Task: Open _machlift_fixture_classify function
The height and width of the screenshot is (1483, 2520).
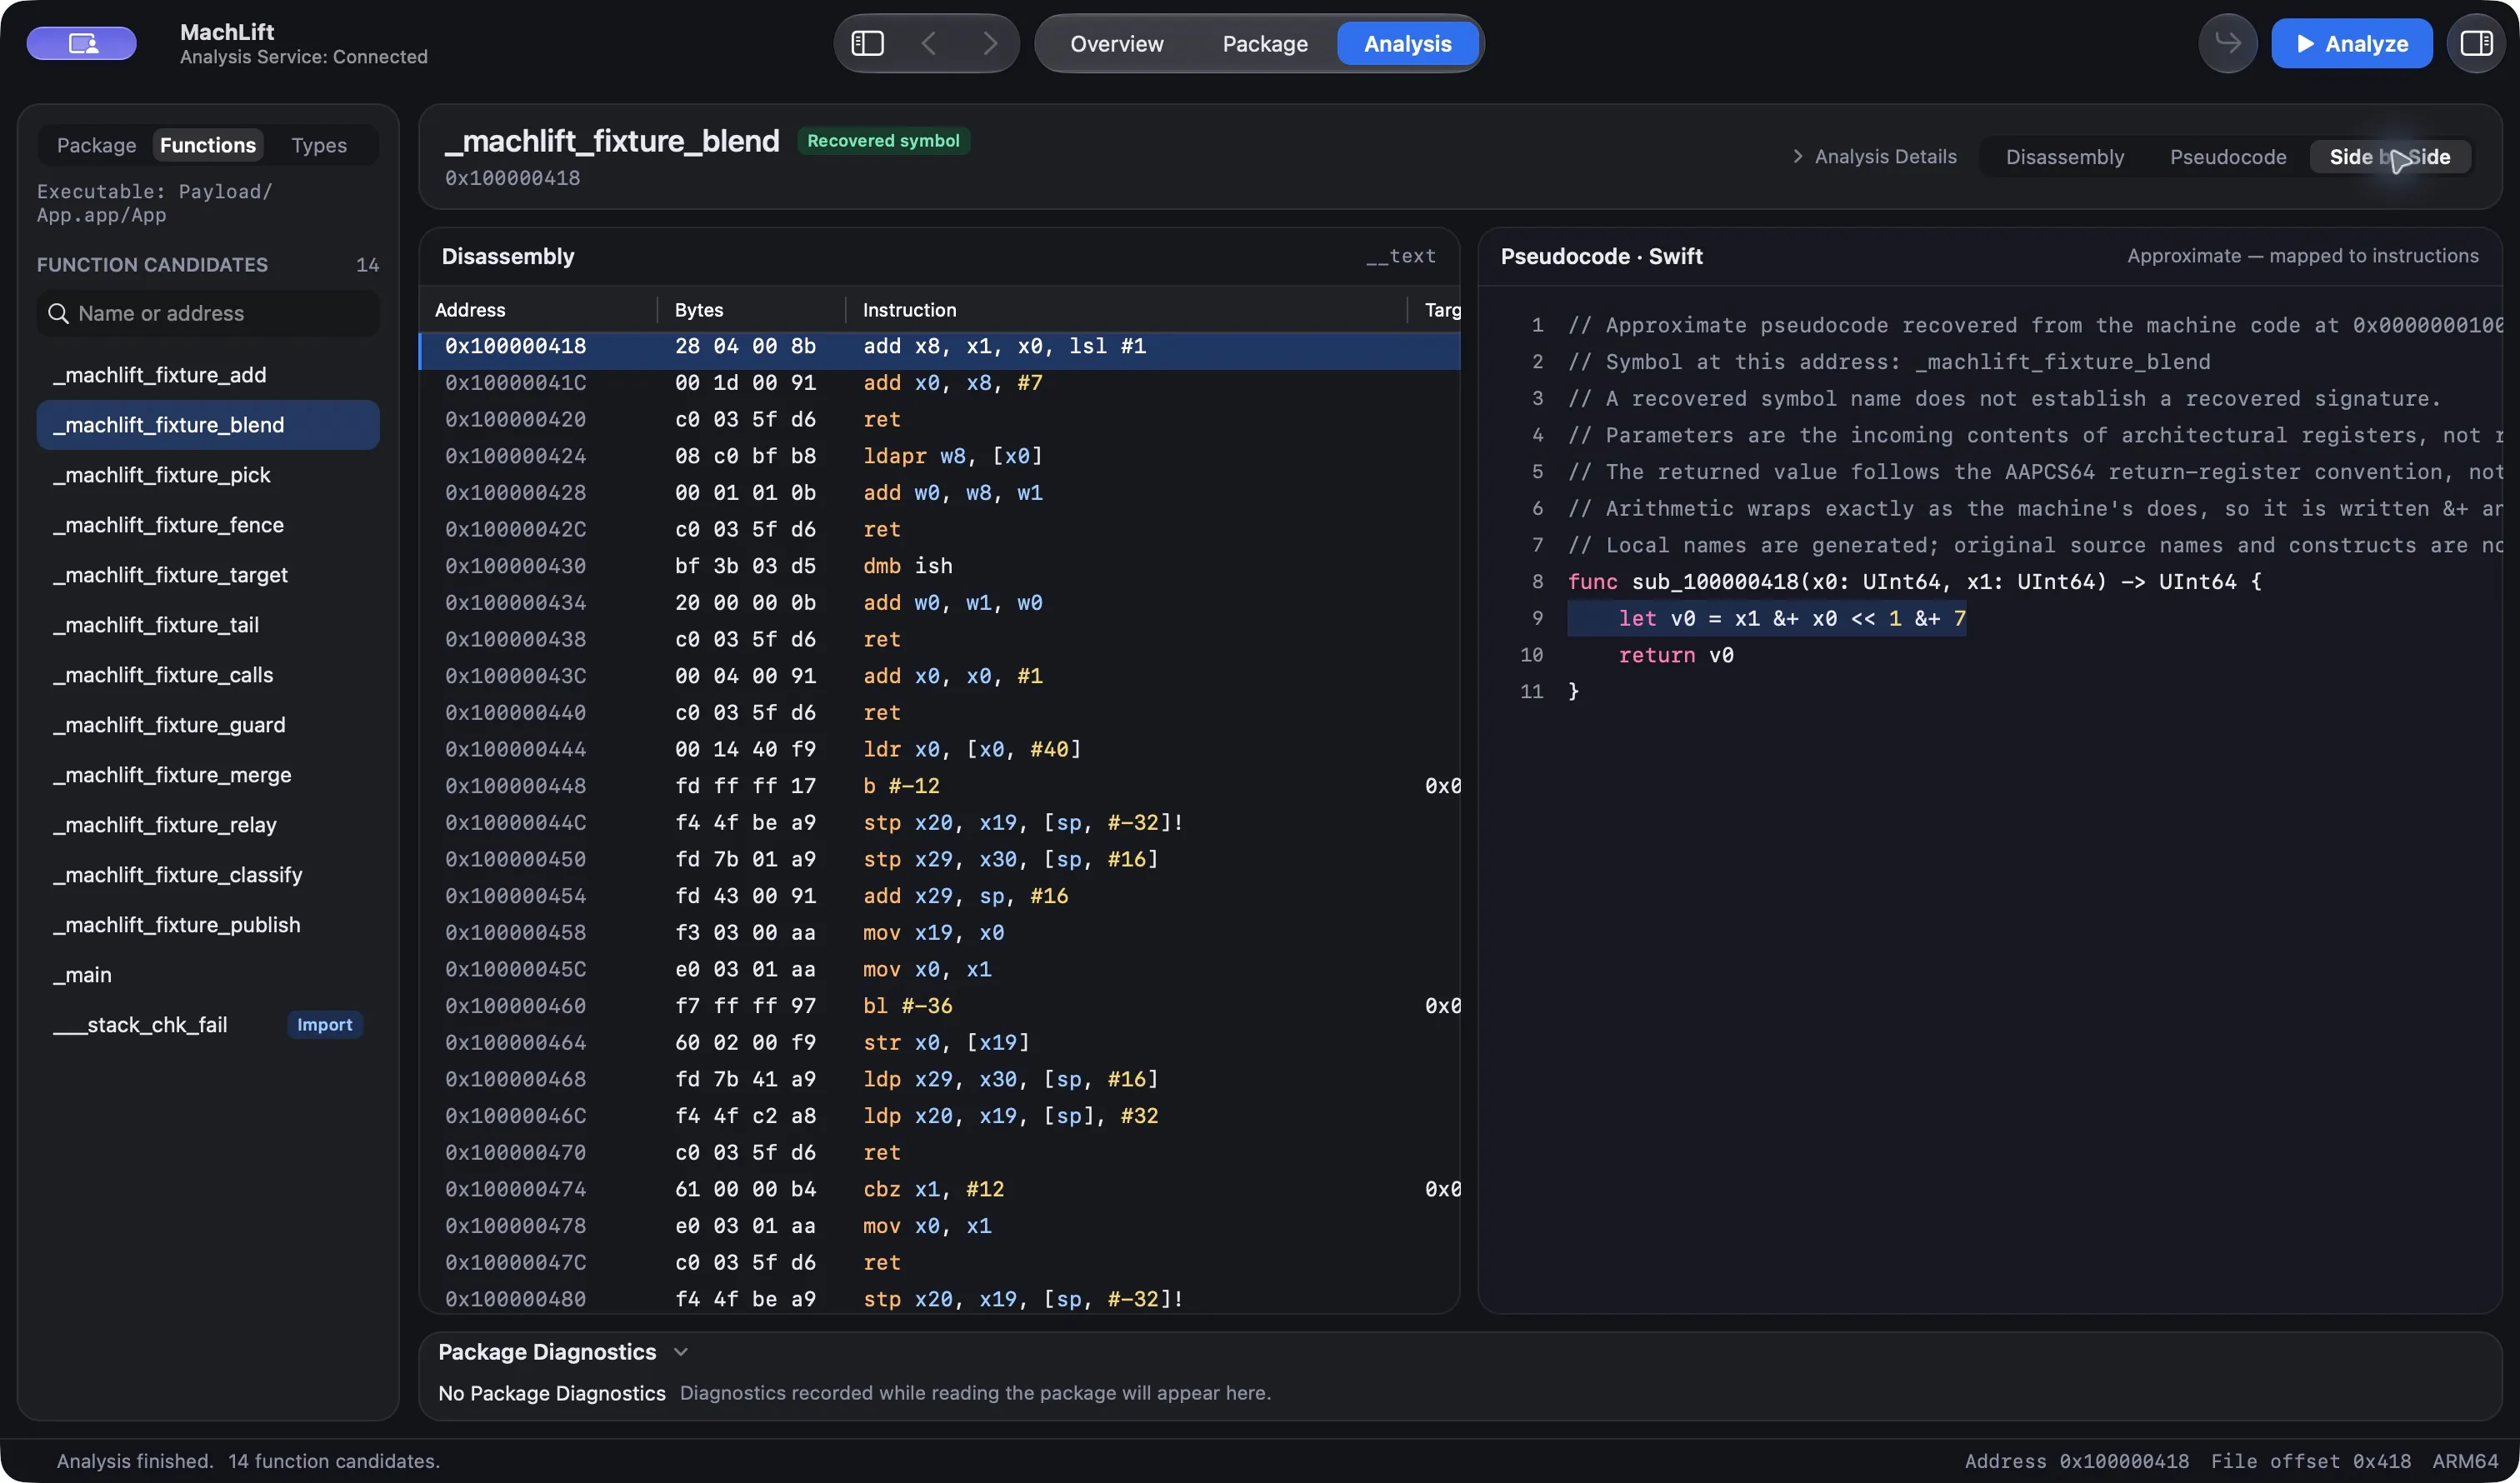Action: point(208,875)
